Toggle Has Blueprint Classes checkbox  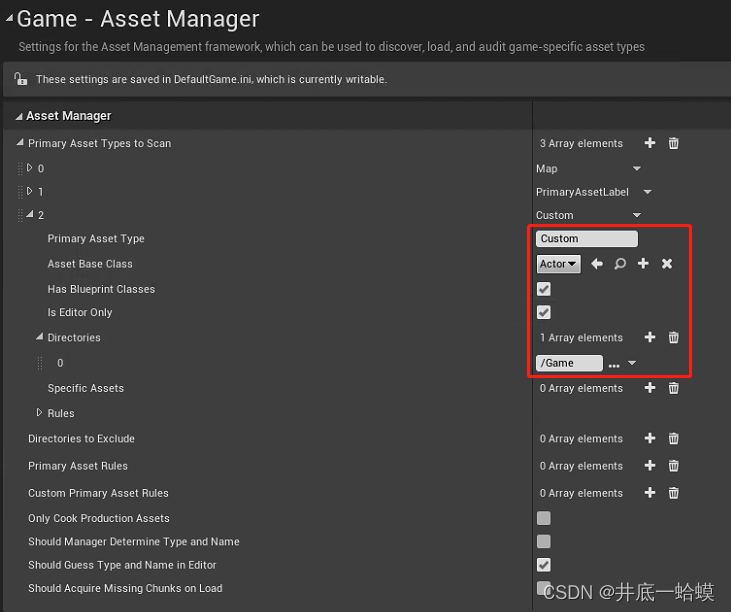[x=544, y=289]
